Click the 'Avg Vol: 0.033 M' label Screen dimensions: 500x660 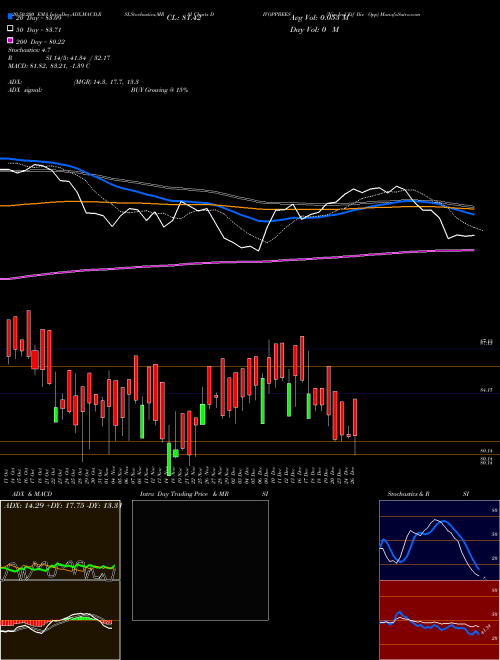[319, 18]
